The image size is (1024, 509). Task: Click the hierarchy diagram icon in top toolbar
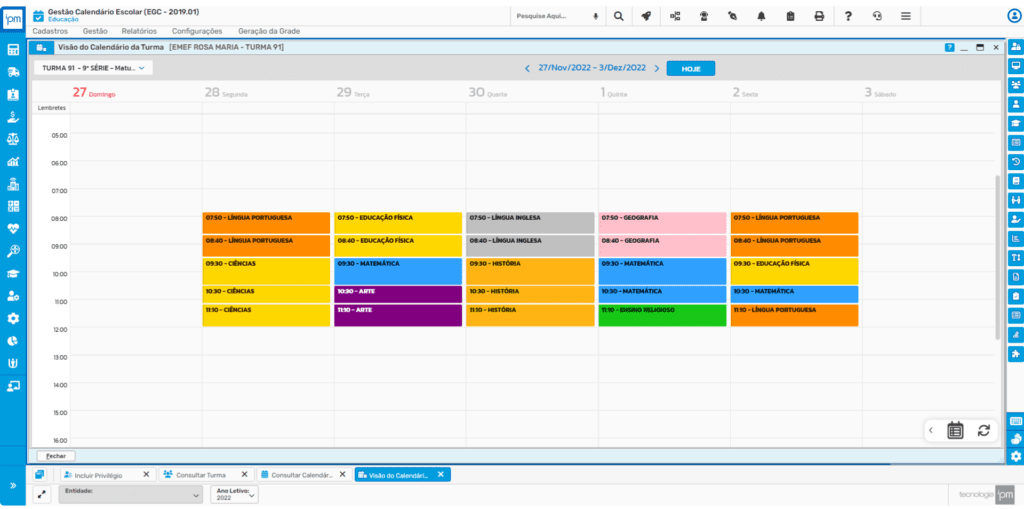675,16
